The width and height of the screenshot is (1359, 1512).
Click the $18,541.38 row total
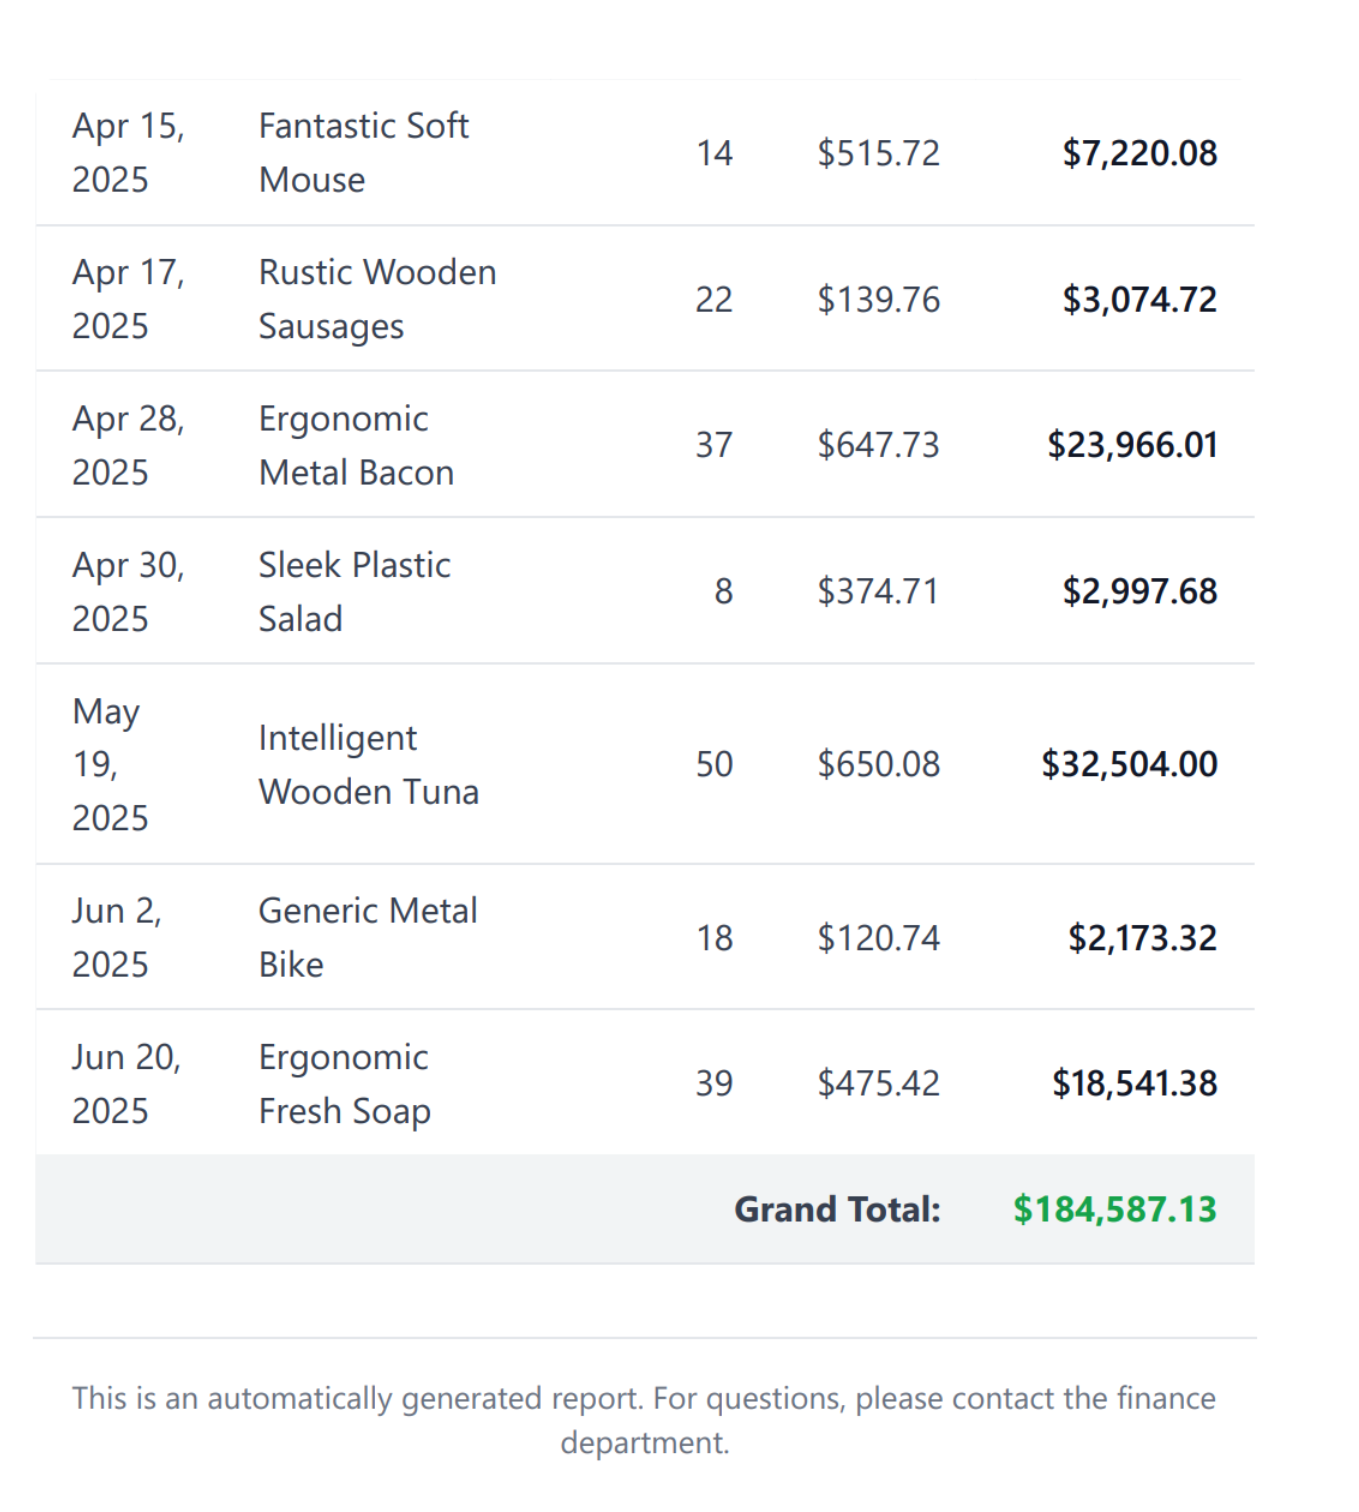point(1135,1084)
